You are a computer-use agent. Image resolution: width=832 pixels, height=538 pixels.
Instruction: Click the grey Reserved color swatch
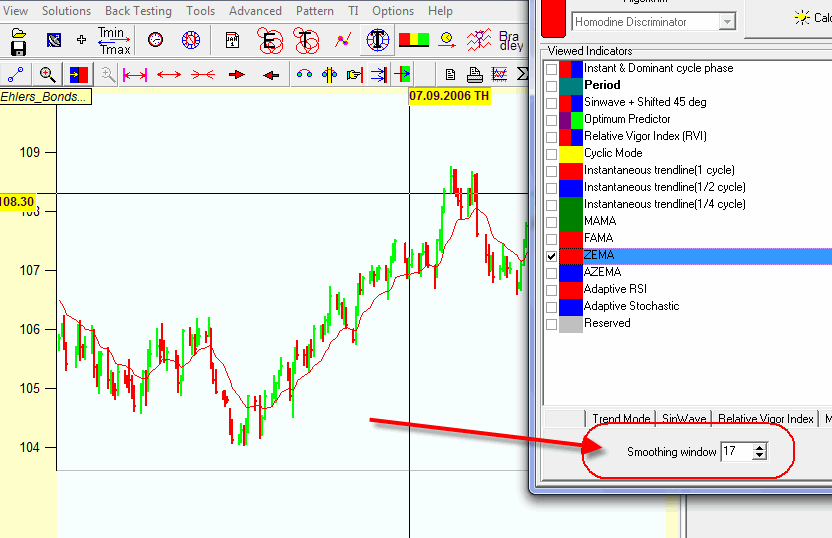[571, 324]
